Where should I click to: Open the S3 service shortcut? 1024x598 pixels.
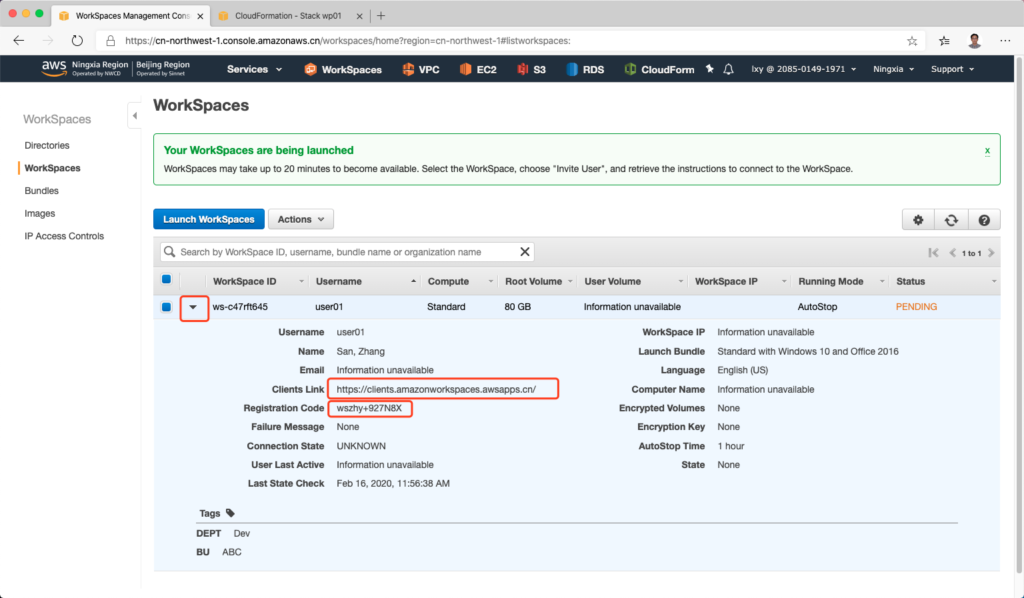click(532, 69)
